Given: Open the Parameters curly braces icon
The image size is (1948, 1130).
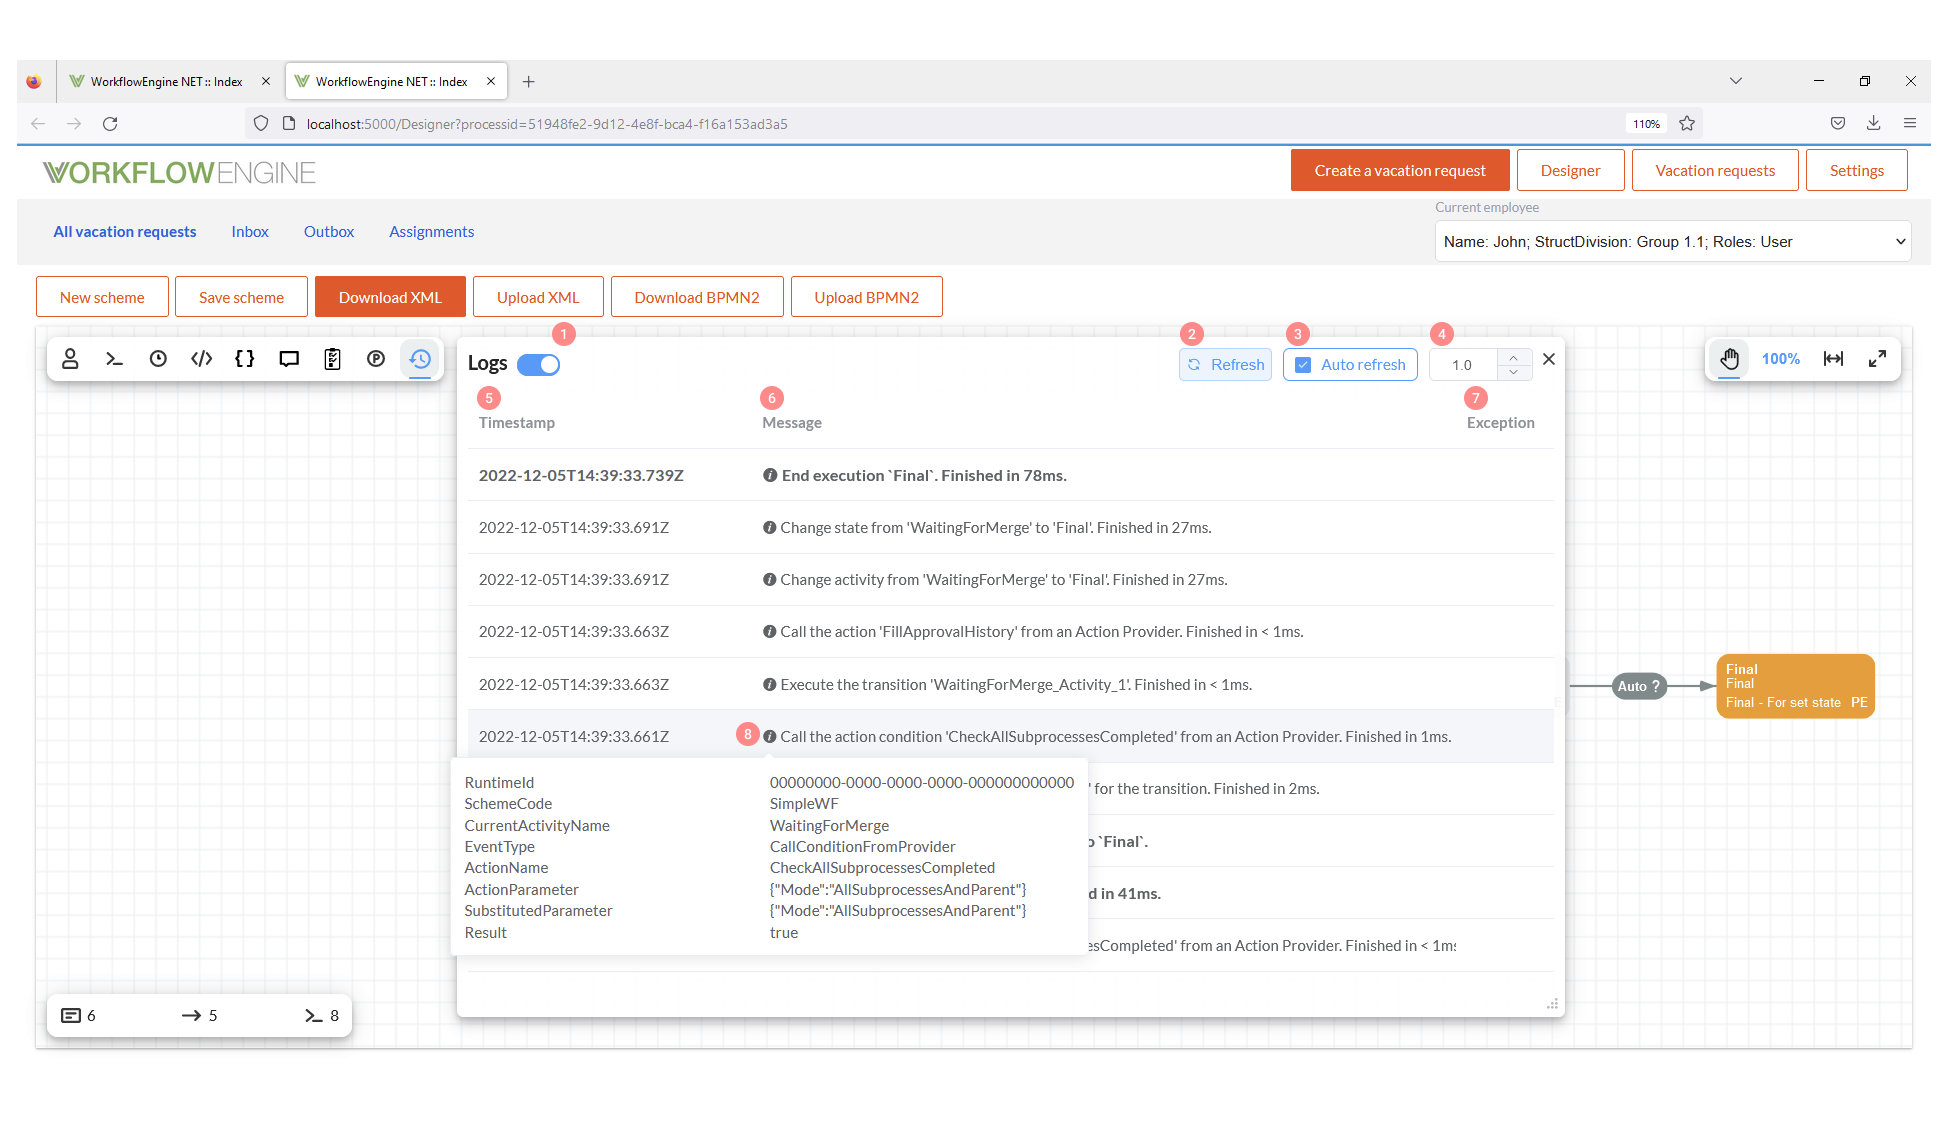Looking at the screenshot, I should click(245, 359).
